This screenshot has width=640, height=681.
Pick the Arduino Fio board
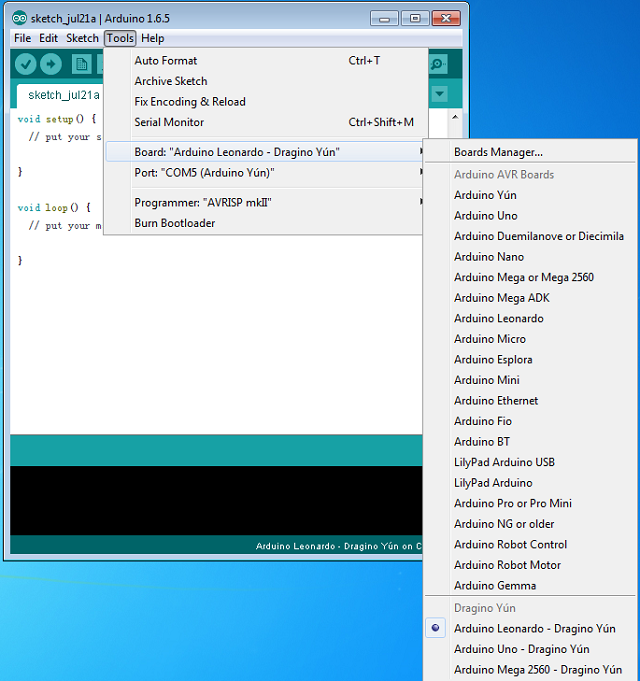530,421
